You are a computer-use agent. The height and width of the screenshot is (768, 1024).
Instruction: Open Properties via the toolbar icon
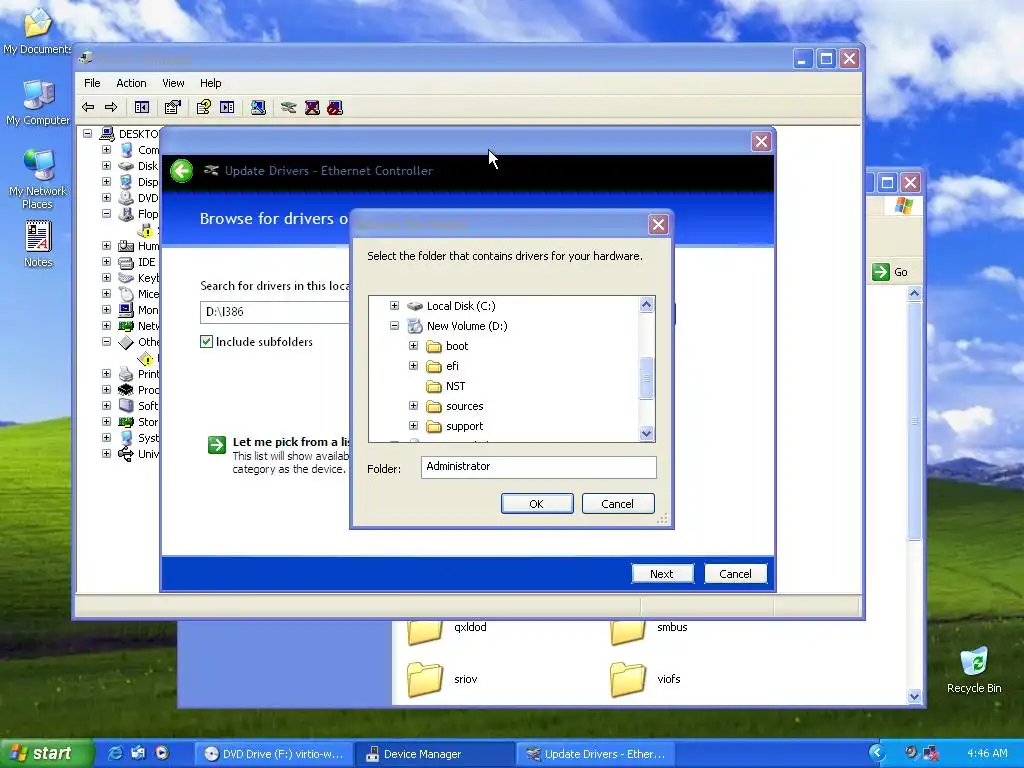coord(172,107)
